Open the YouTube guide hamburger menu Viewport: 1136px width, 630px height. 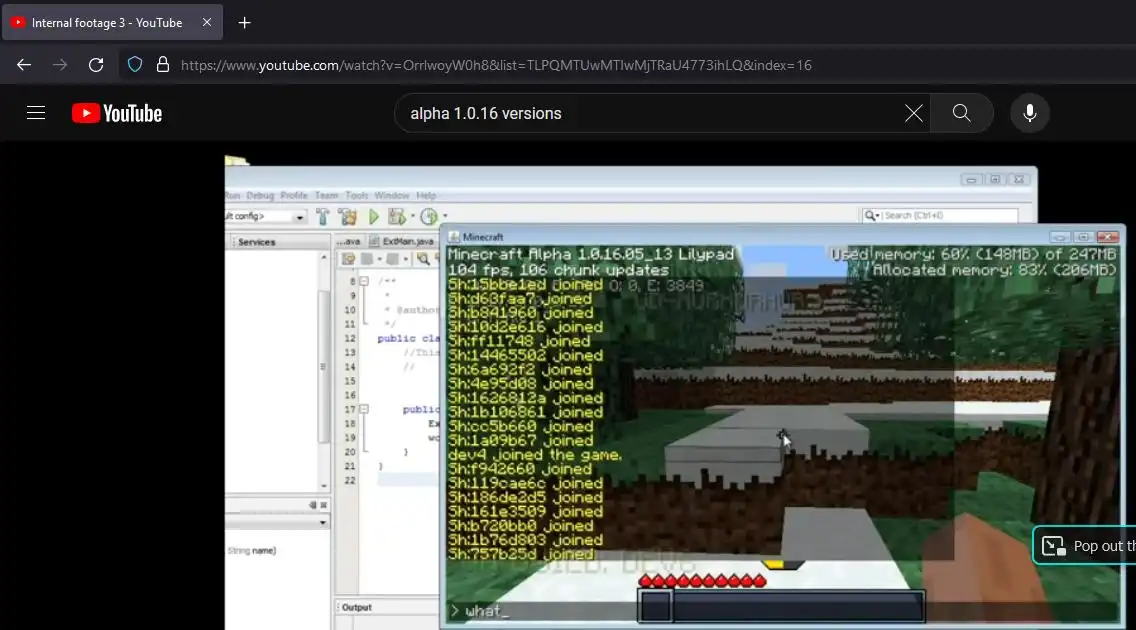[36, 113]
